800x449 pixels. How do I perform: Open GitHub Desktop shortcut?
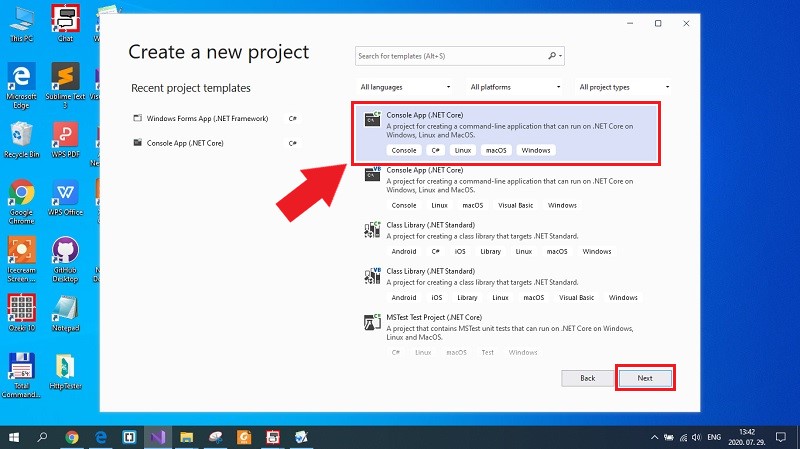pyautogui.click(x=65, y=260)
